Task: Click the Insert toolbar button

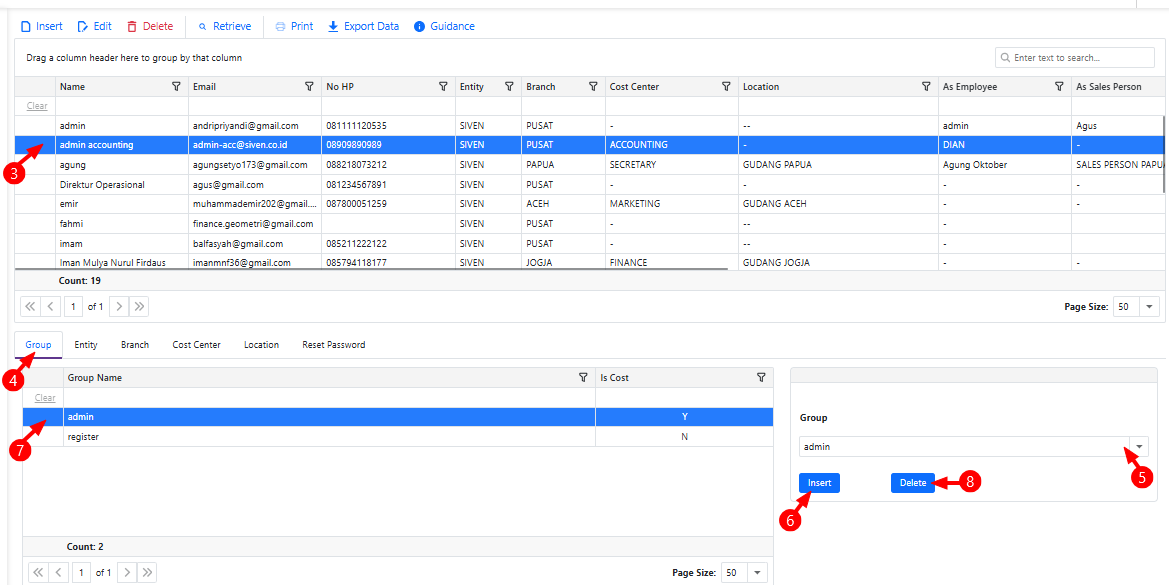Action: click(42, 26)
